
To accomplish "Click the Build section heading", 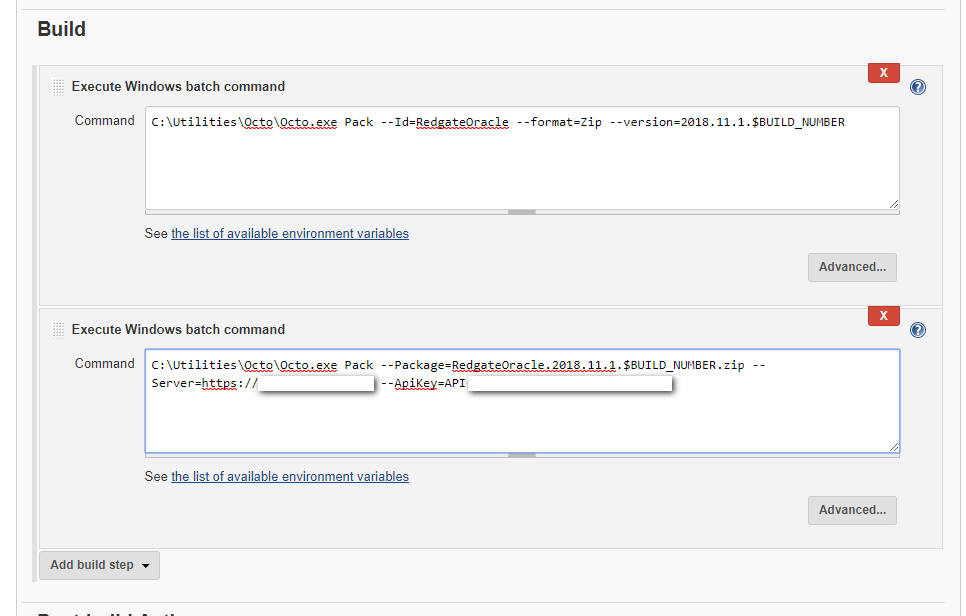I will [x=62, y=30].
